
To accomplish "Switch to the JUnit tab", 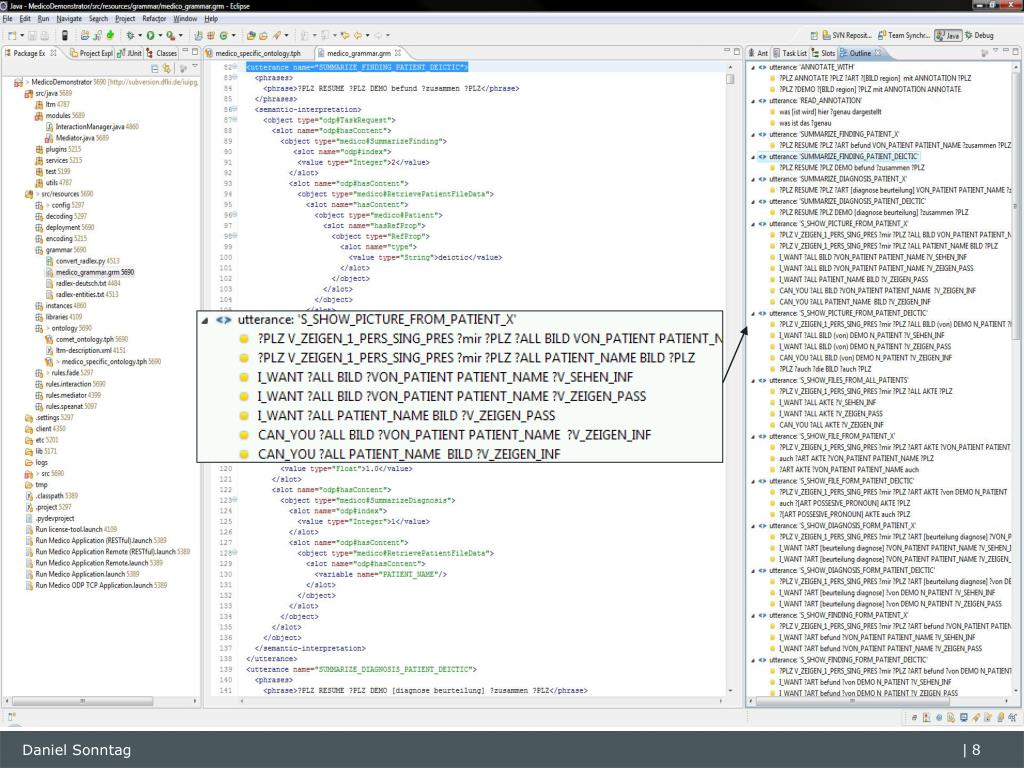I will tap(129, 53).
